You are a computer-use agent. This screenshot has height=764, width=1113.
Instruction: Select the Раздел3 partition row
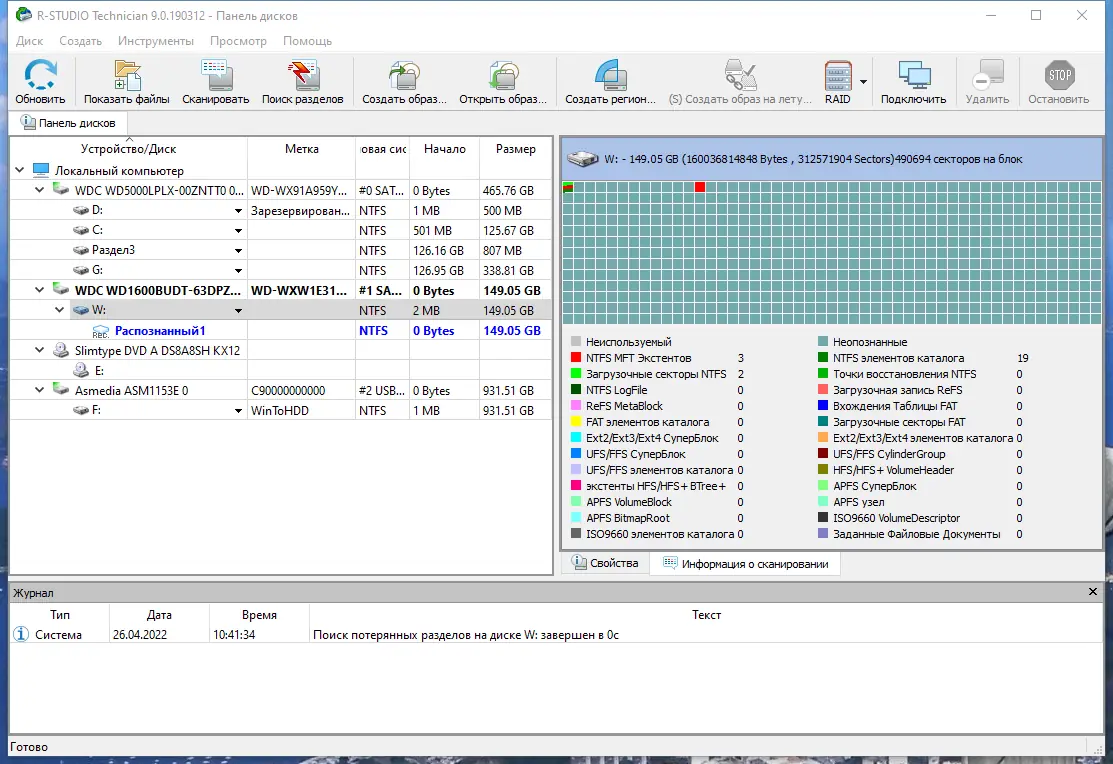(x=281, y=250)
